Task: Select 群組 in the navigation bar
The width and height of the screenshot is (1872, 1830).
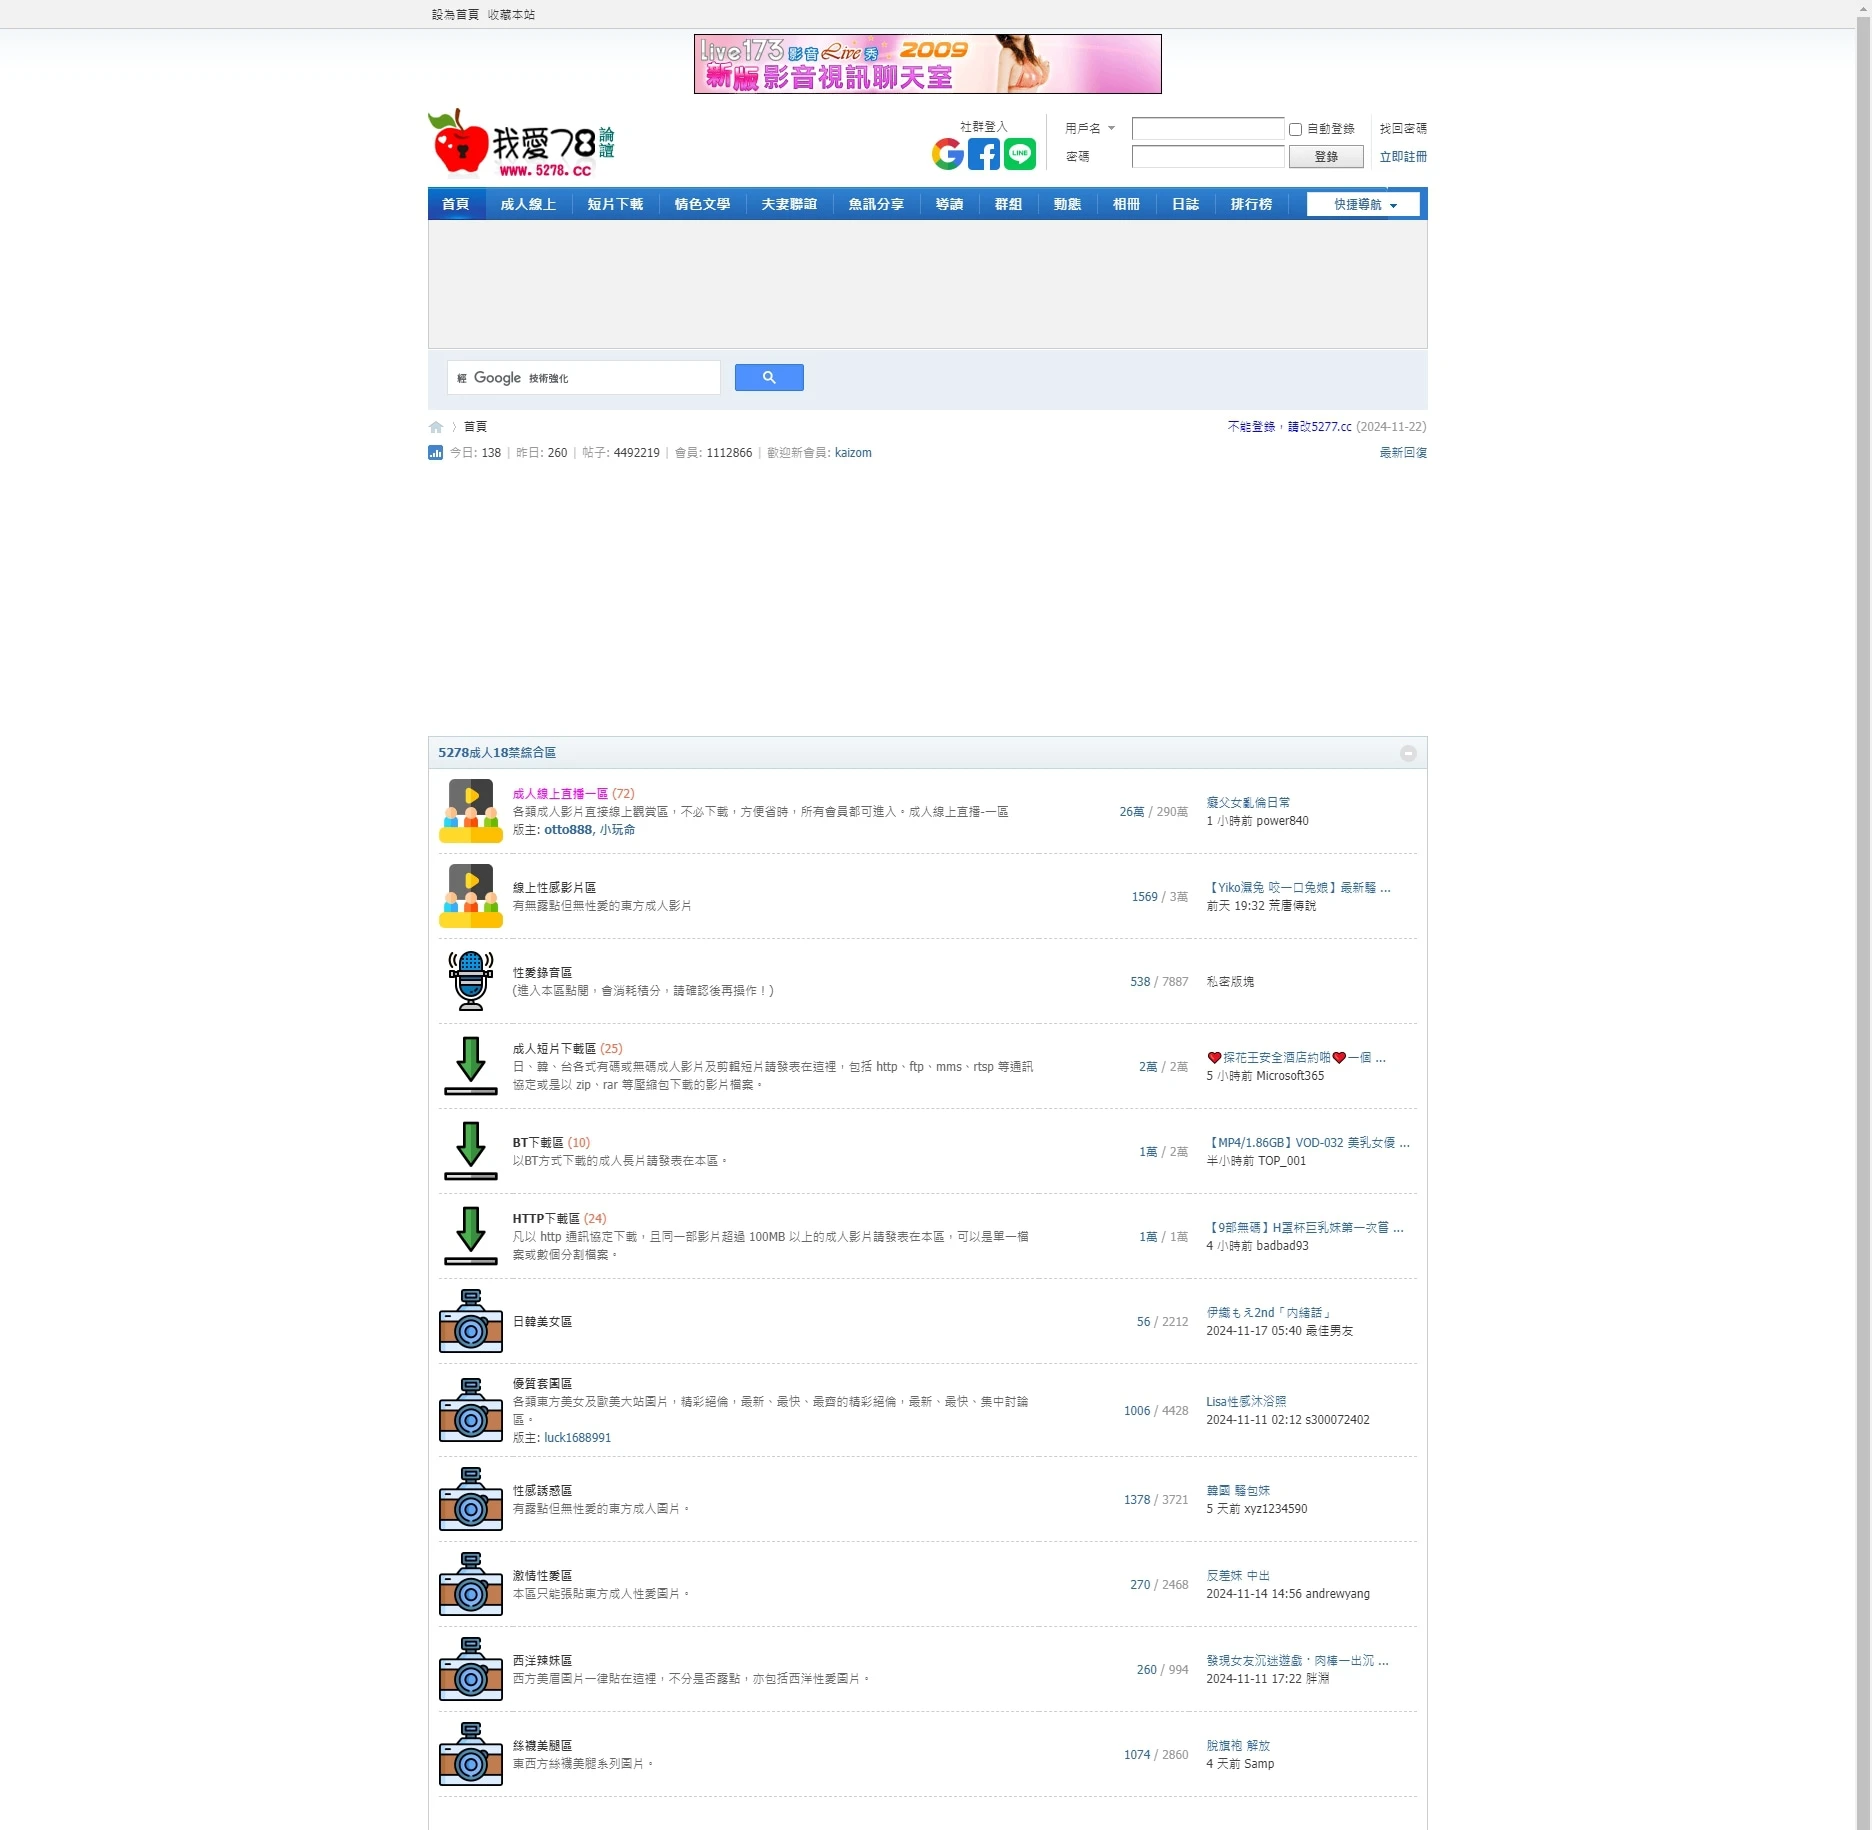Action: (1007, 205)
